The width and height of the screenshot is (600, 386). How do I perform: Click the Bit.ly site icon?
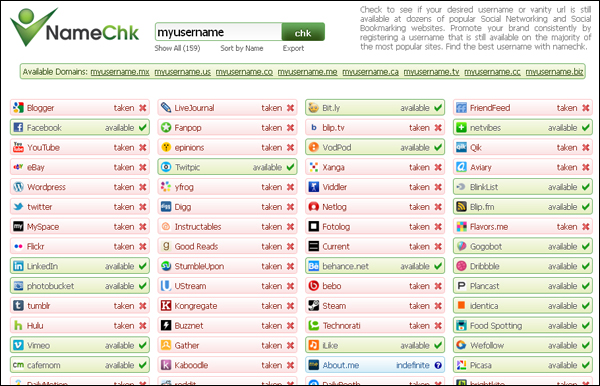pyautogui.click(x=313, y=108)
